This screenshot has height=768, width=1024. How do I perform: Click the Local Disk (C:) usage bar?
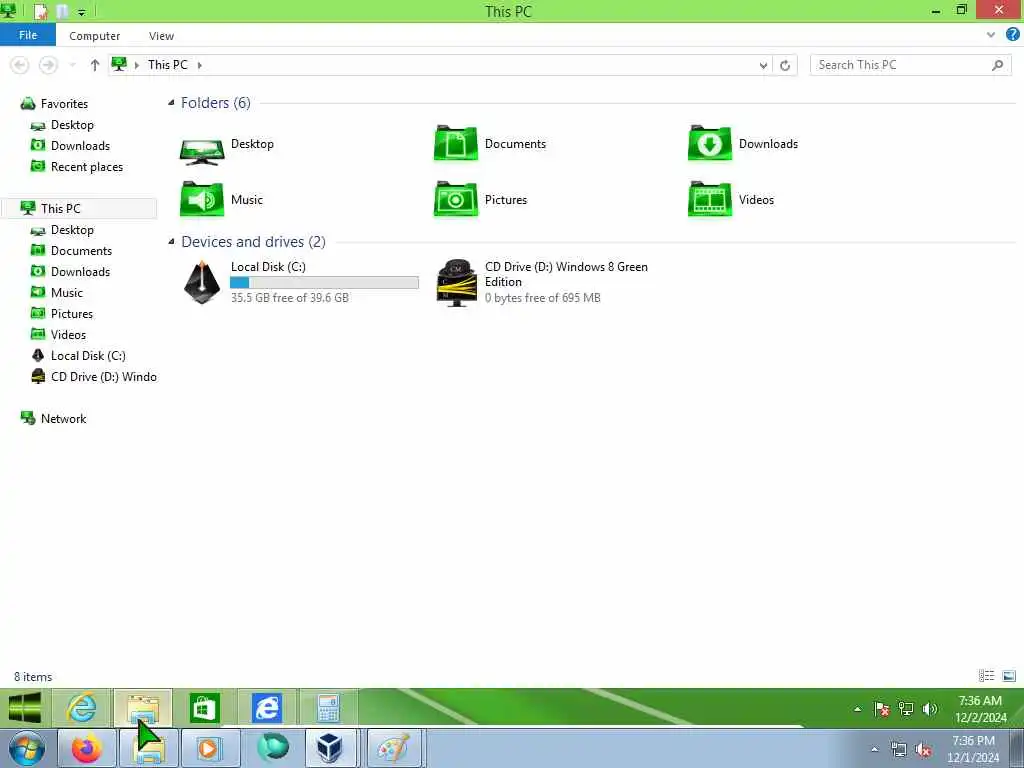[x=325, y=282]
